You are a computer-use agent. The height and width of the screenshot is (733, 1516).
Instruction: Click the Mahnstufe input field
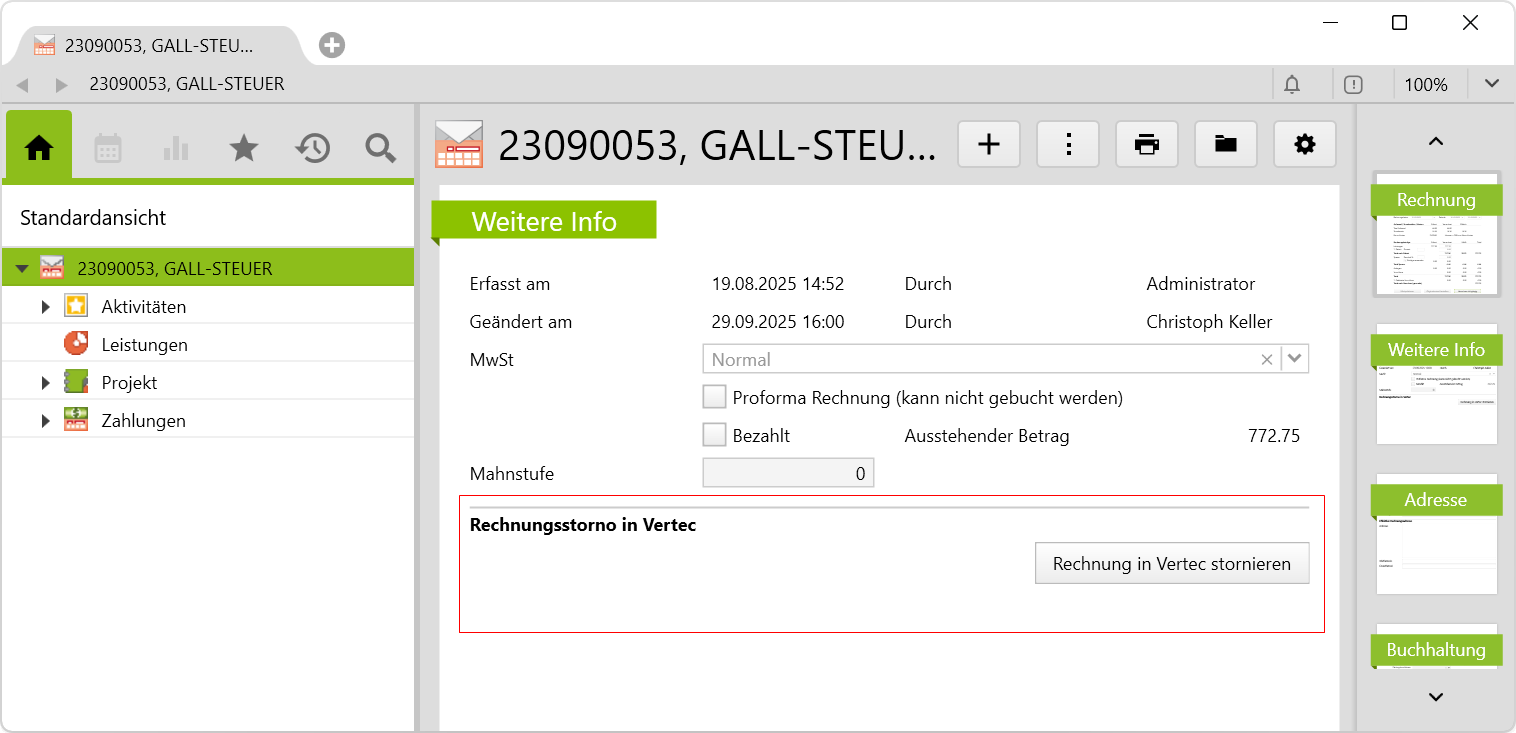pyautogui.click(x=788, y=473)
